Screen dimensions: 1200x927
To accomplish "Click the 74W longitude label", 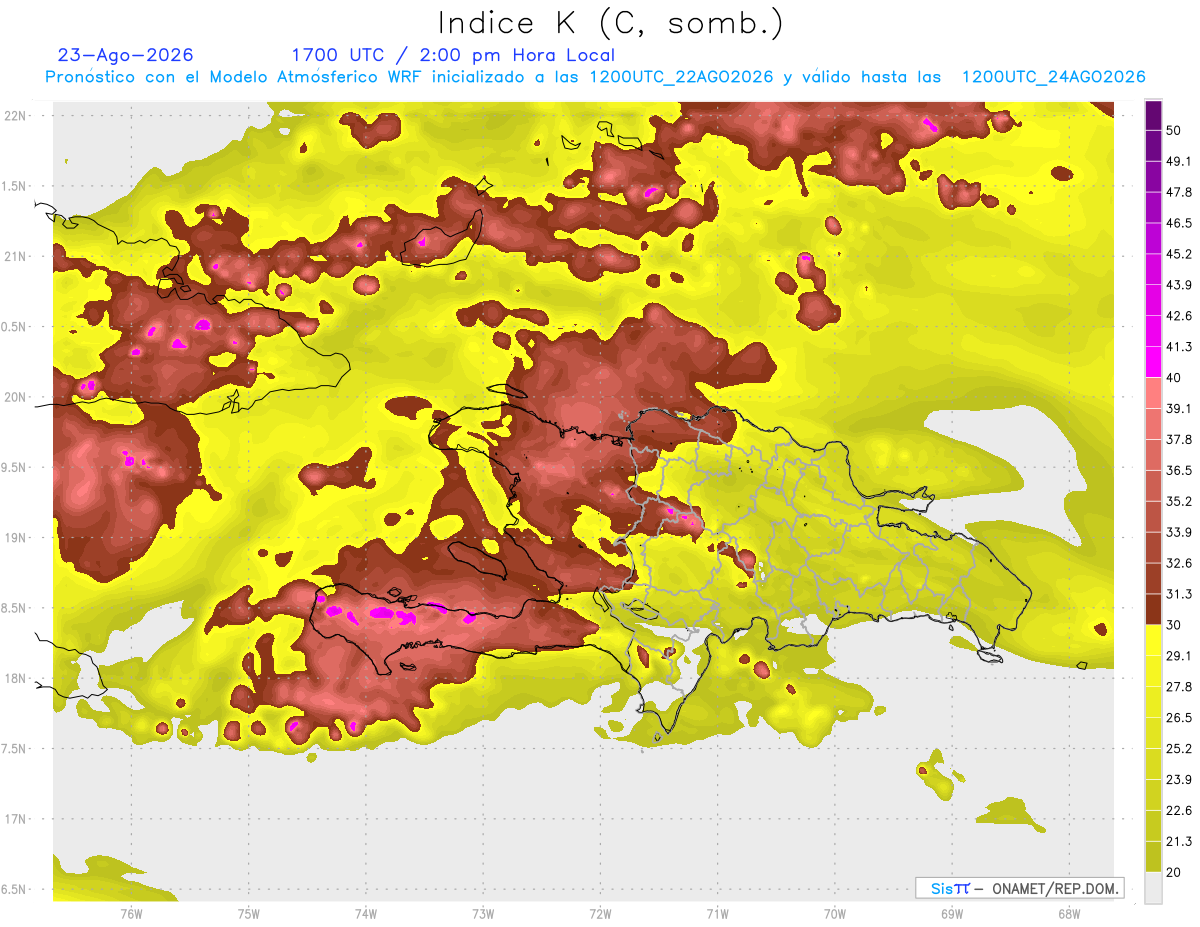I will coord(365,914).
